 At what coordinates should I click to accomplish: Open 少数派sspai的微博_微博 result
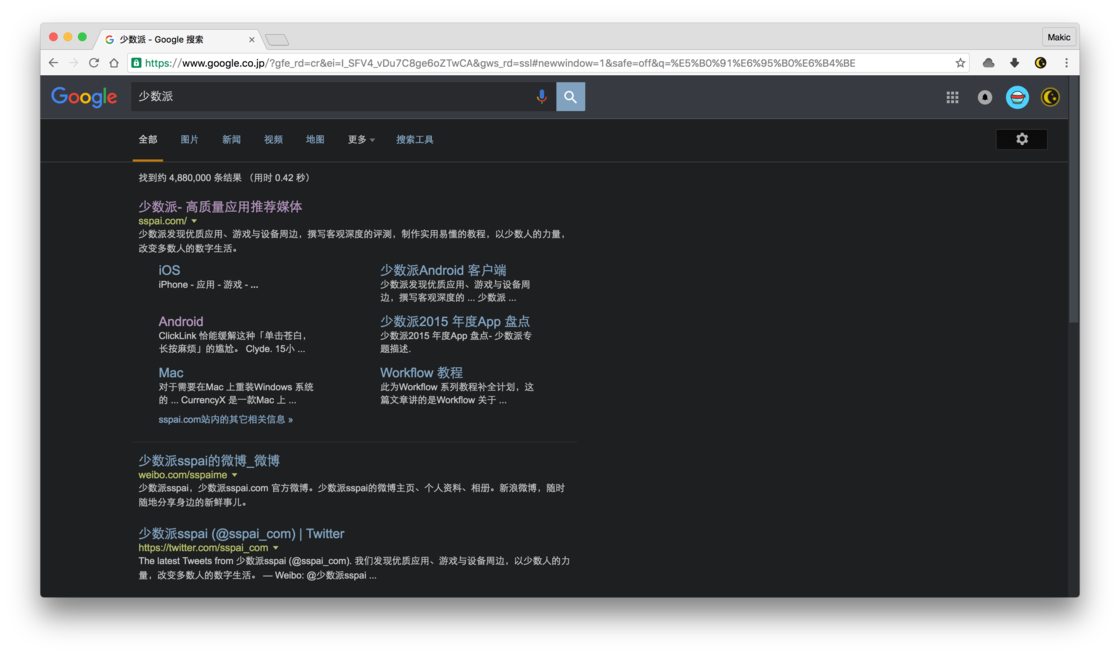coord(209,461)
